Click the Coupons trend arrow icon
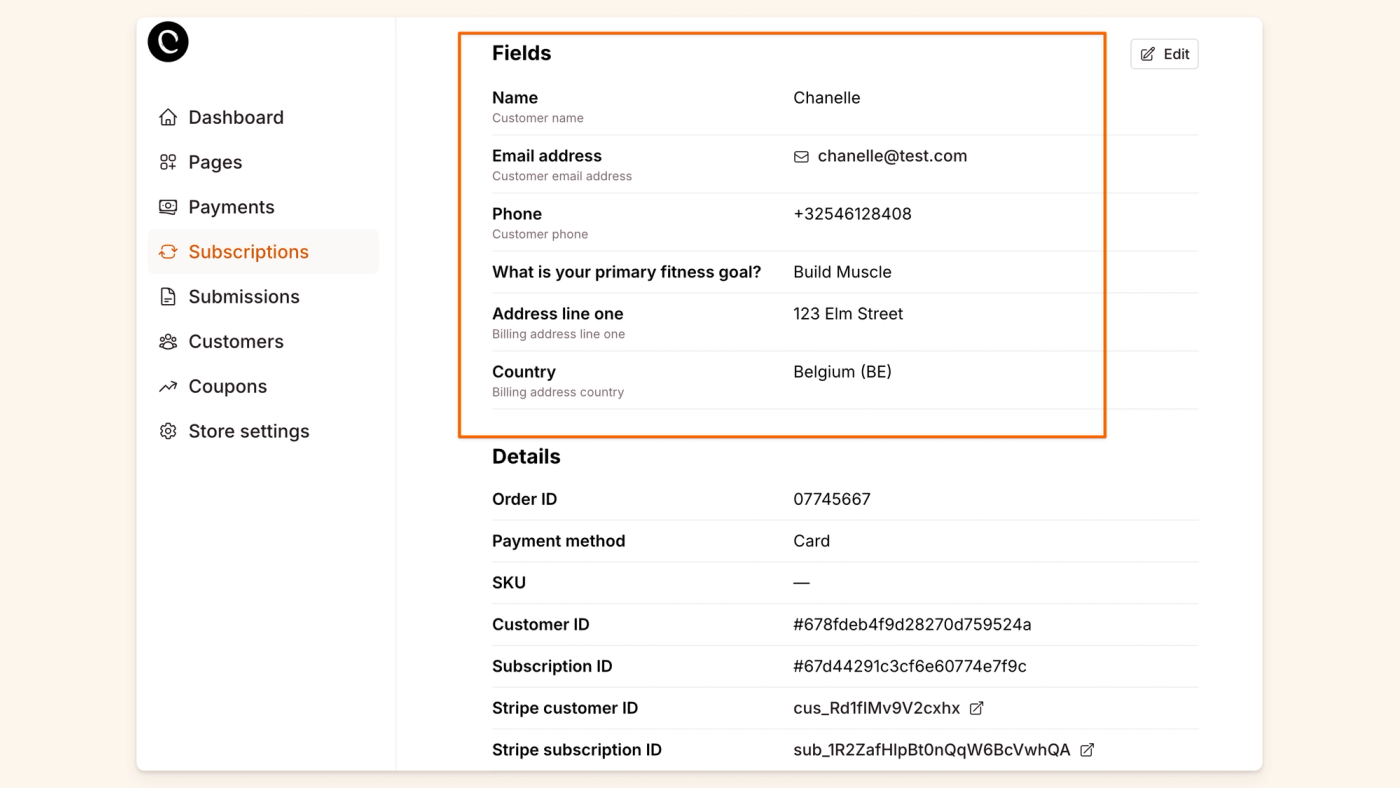Screen dimensions: 1400x788 [168, 387]
